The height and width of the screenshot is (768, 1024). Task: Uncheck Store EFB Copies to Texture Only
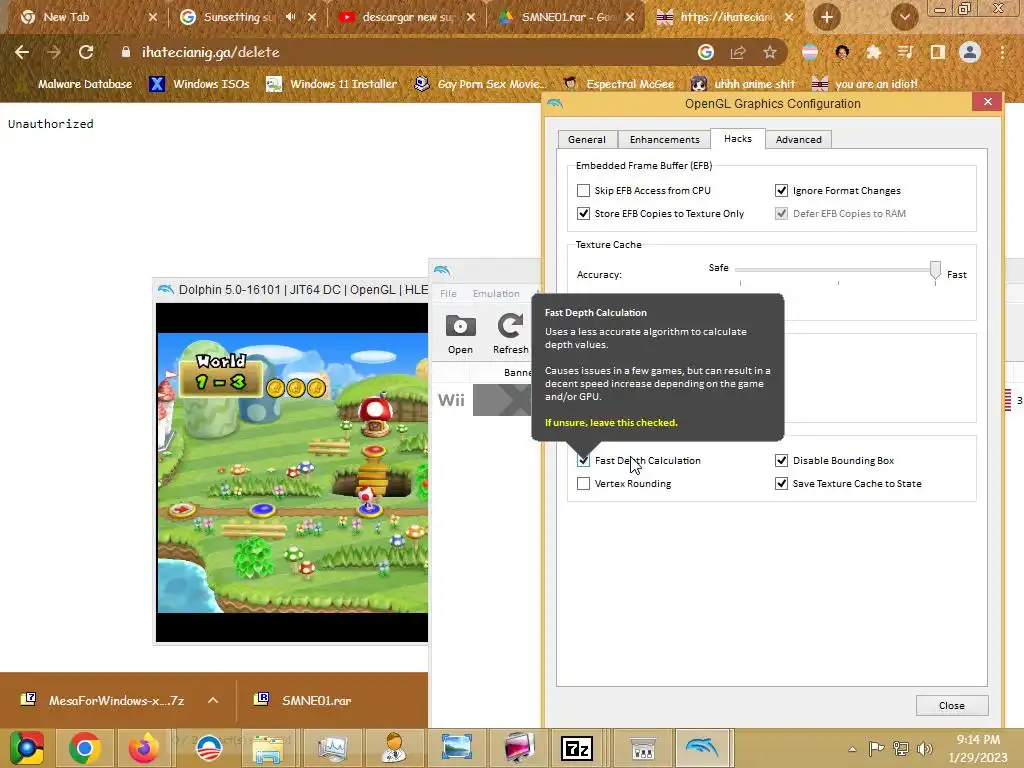583,213
